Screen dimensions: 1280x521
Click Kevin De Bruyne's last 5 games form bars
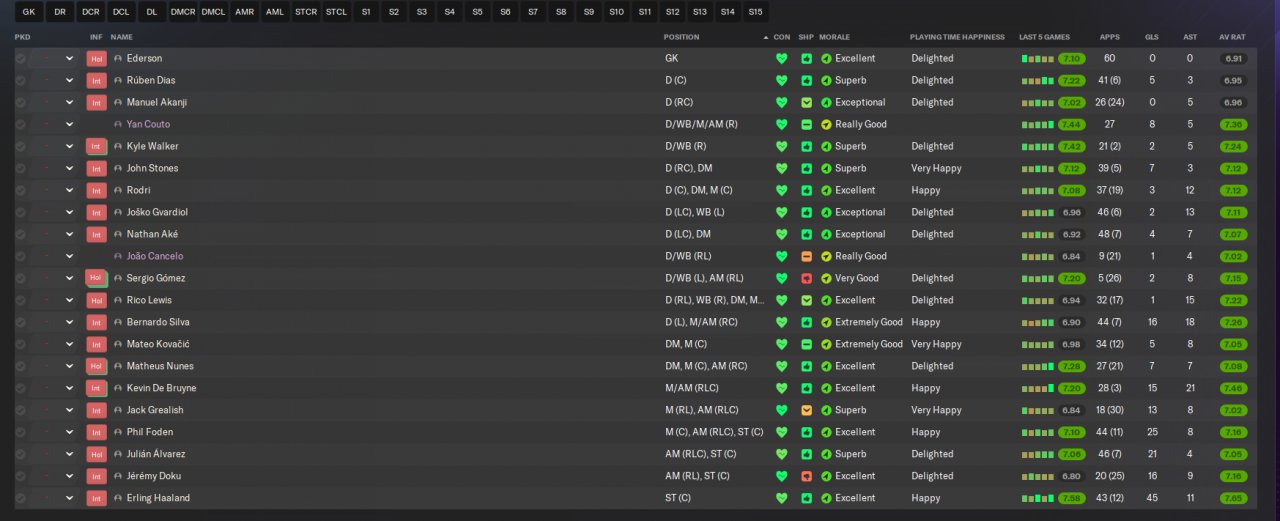tap(1037, 388)
